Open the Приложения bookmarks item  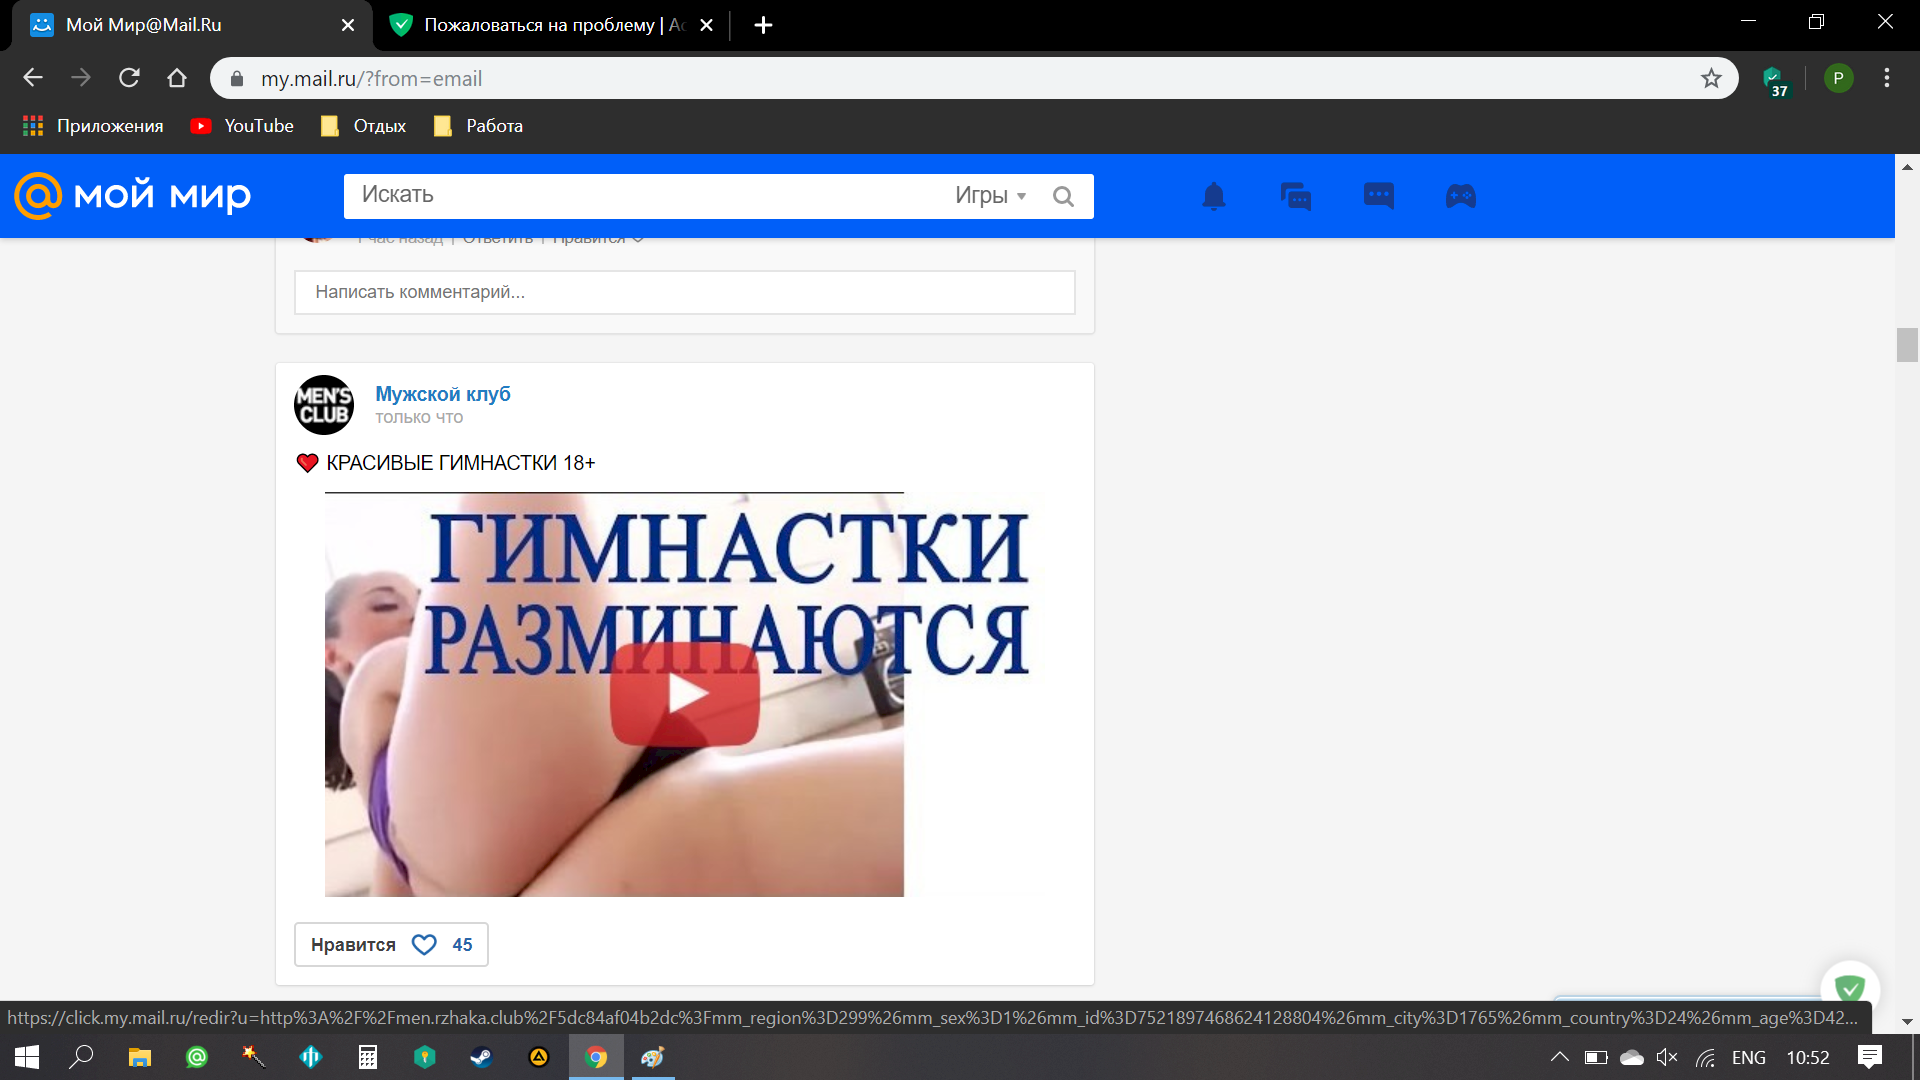[x=93, y=126]
